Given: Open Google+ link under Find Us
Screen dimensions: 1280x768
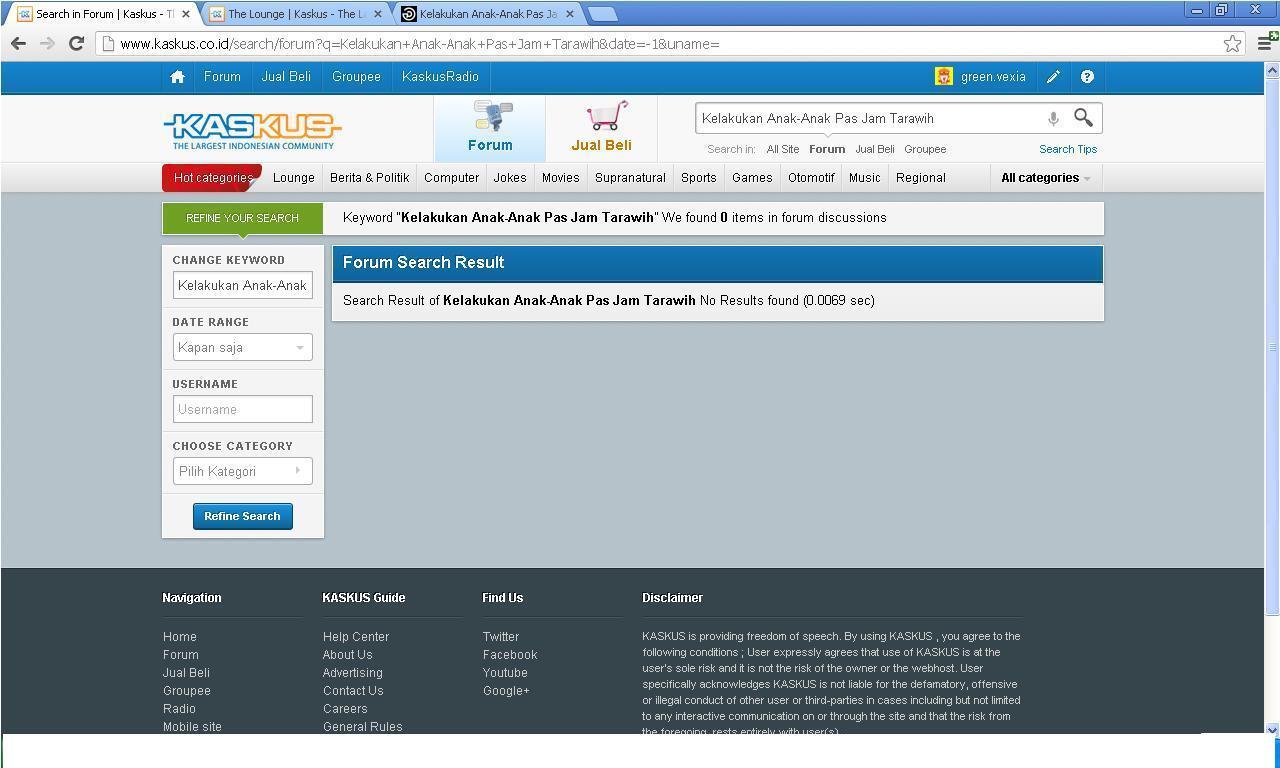Looking at the screenshot, I should 506,691.
